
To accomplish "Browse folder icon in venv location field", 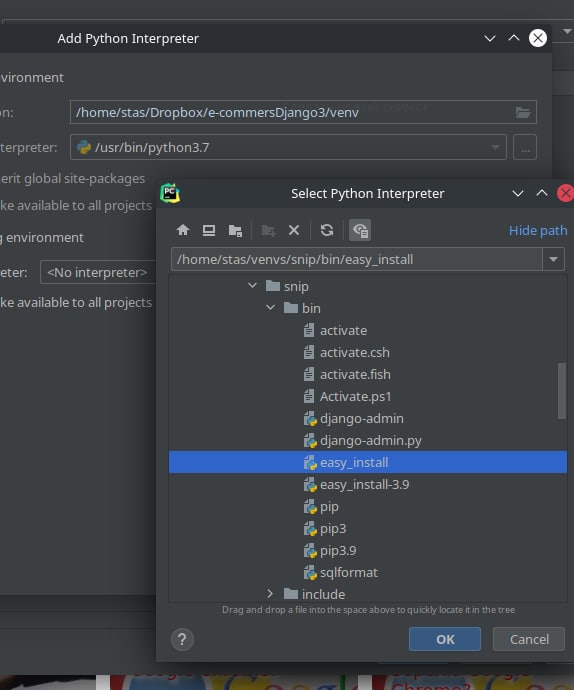I will click(523, 113).
